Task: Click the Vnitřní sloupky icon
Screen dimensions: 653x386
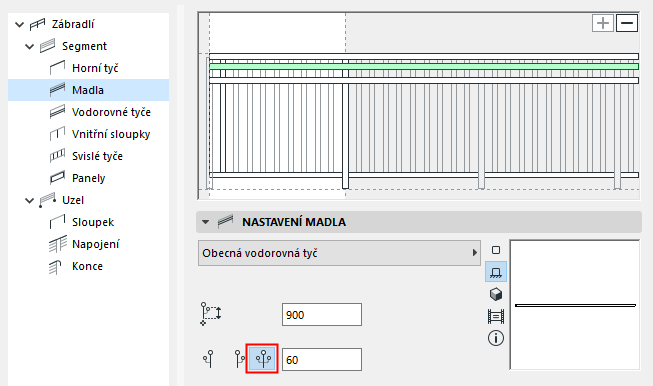Action: pos(57,134)
